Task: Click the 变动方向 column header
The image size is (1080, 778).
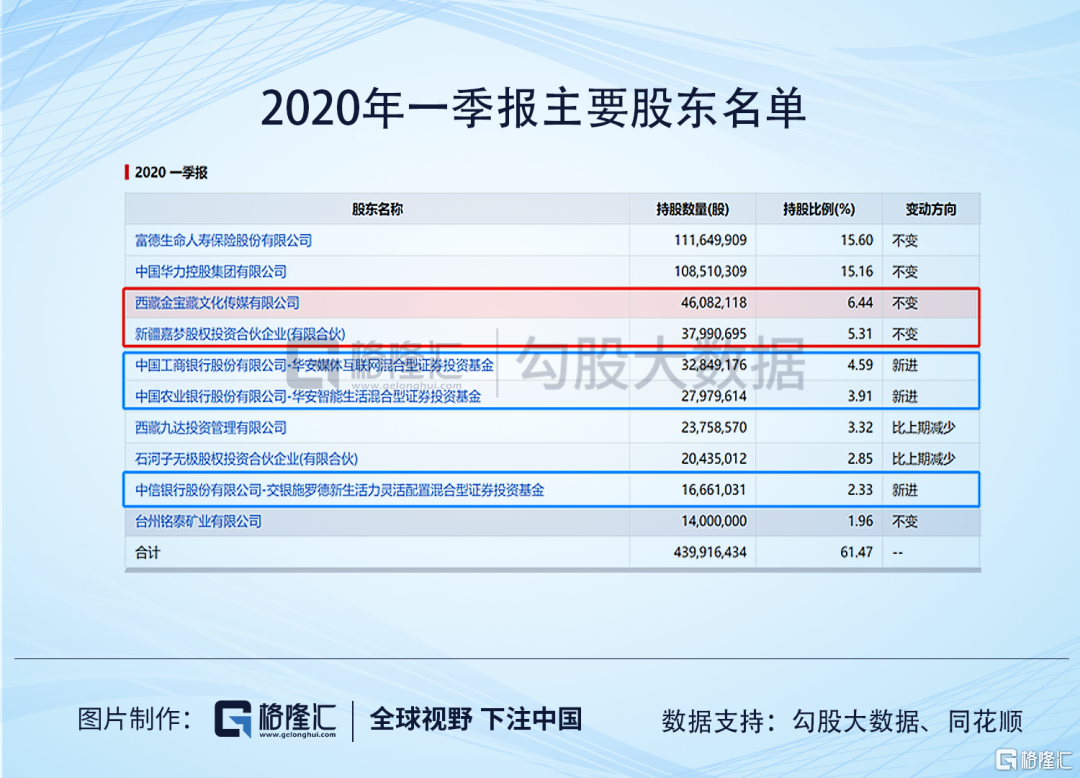Action: pyautogui.click(x=931, y=209)
